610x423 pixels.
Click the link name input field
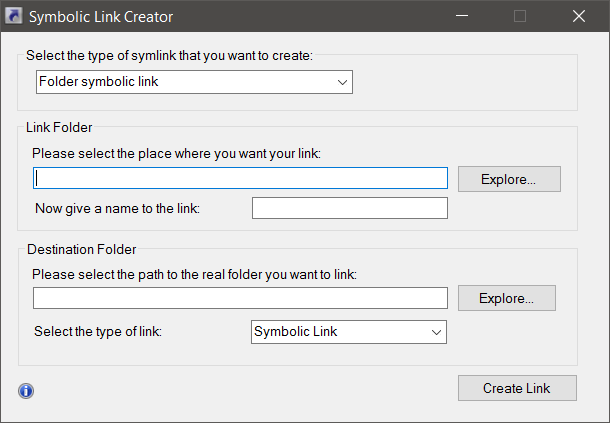coord(350,208)
